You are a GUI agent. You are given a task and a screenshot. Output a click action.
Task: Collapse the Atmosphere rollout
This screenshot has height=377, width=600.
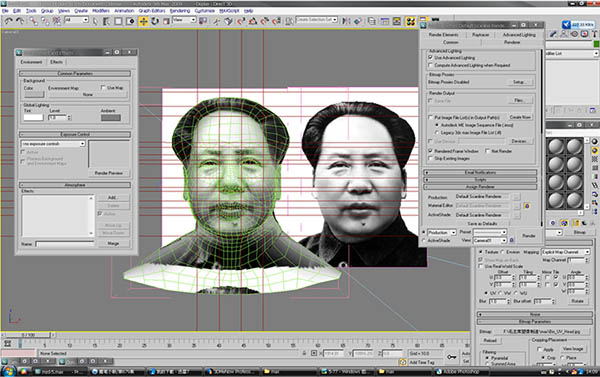[75, 185]
